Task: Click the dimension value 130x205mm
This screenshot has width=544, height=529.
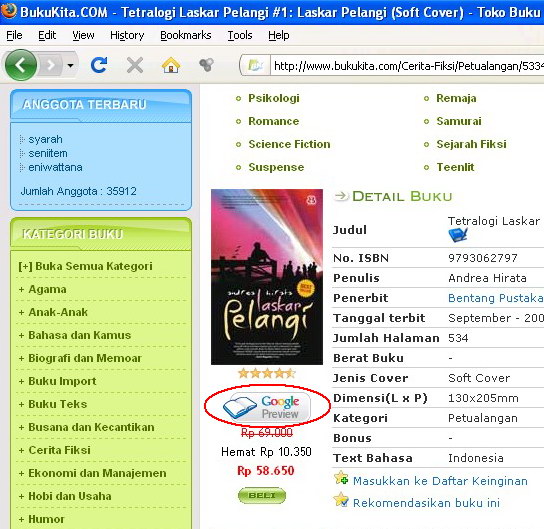Action: tap(483, 398)
